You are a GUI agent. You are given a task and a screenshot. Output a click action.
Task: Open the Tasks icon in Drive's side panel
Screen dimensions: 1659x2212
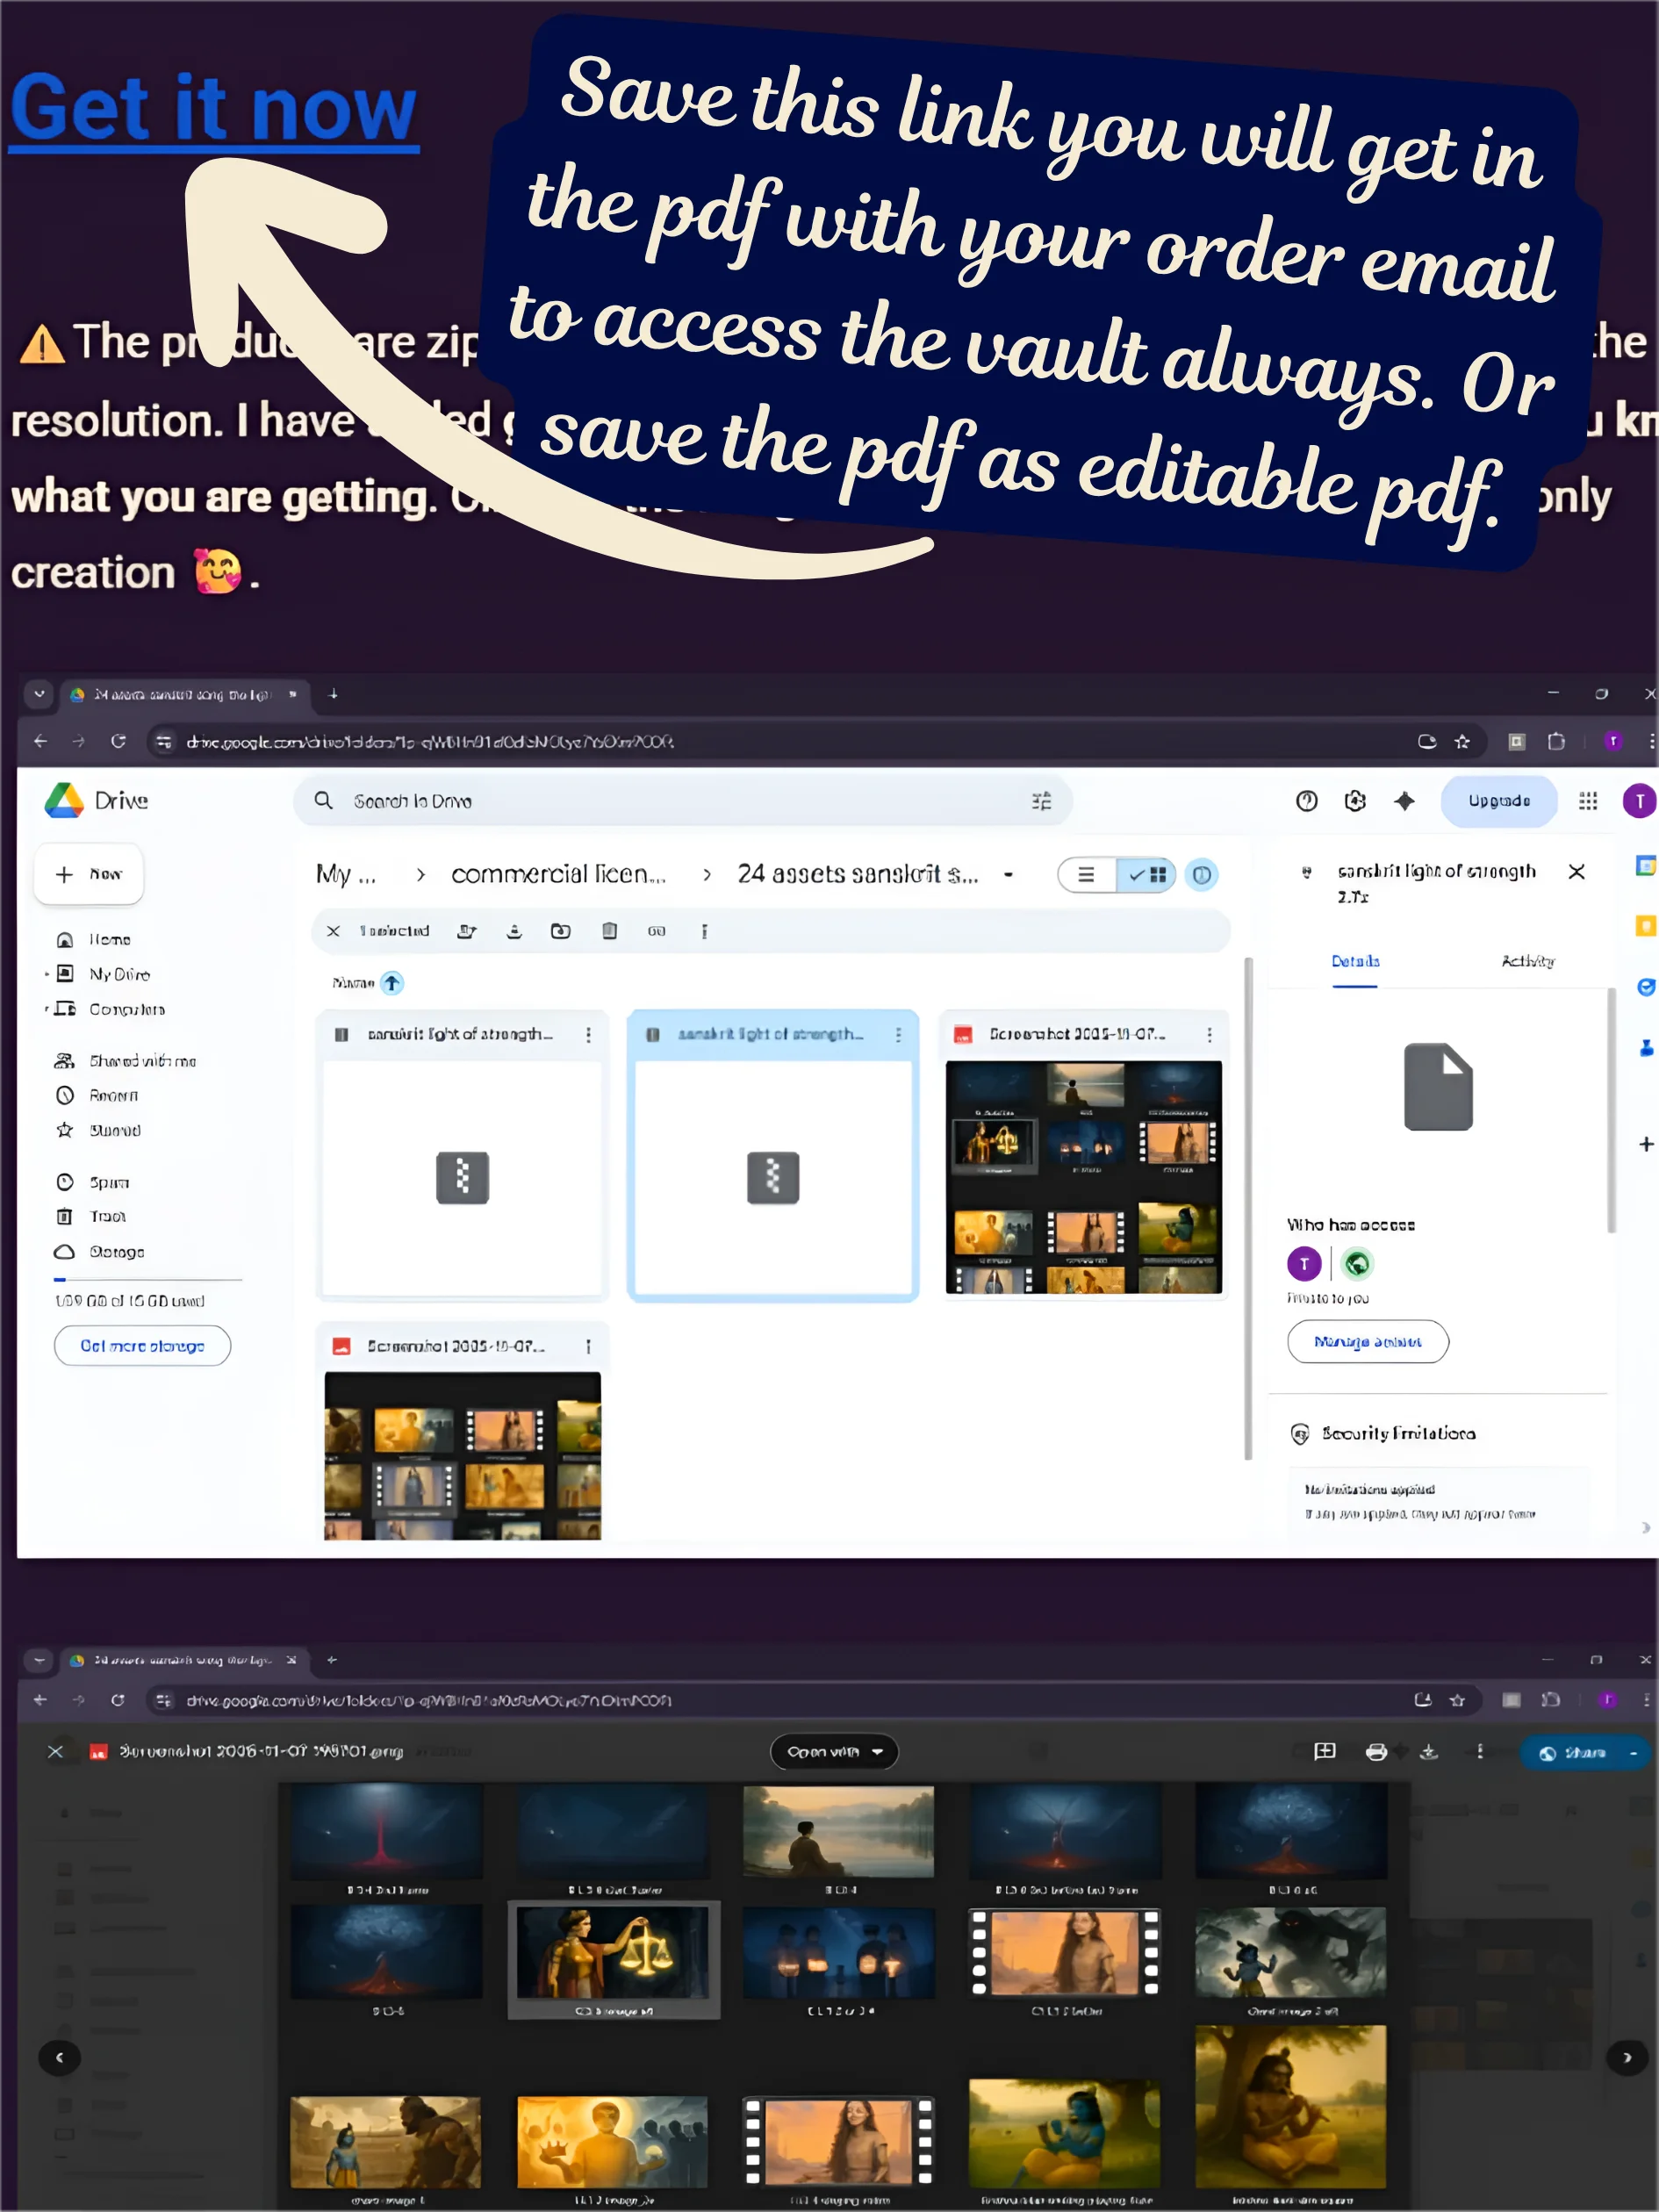pos(1645,987)
